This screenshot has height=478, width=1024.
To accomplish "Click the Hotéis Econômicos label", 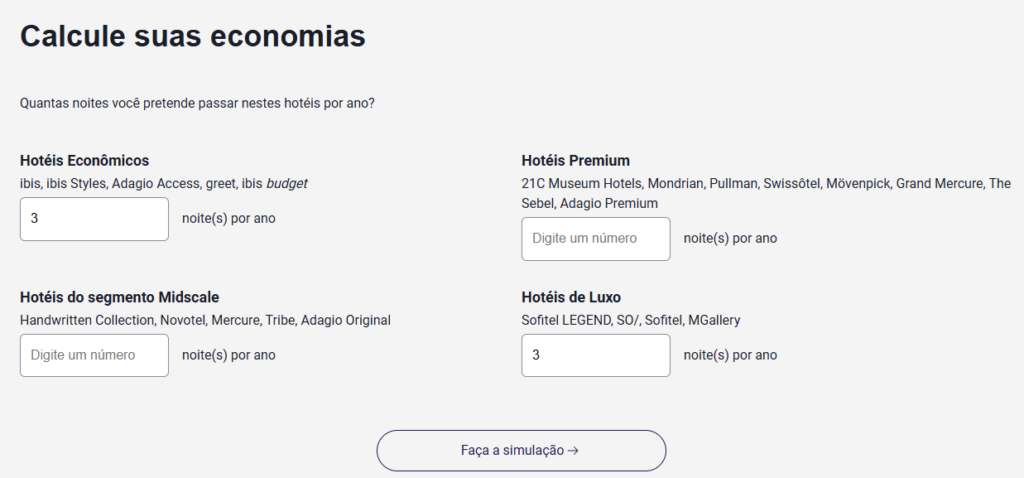I will (x=84, y=160).
